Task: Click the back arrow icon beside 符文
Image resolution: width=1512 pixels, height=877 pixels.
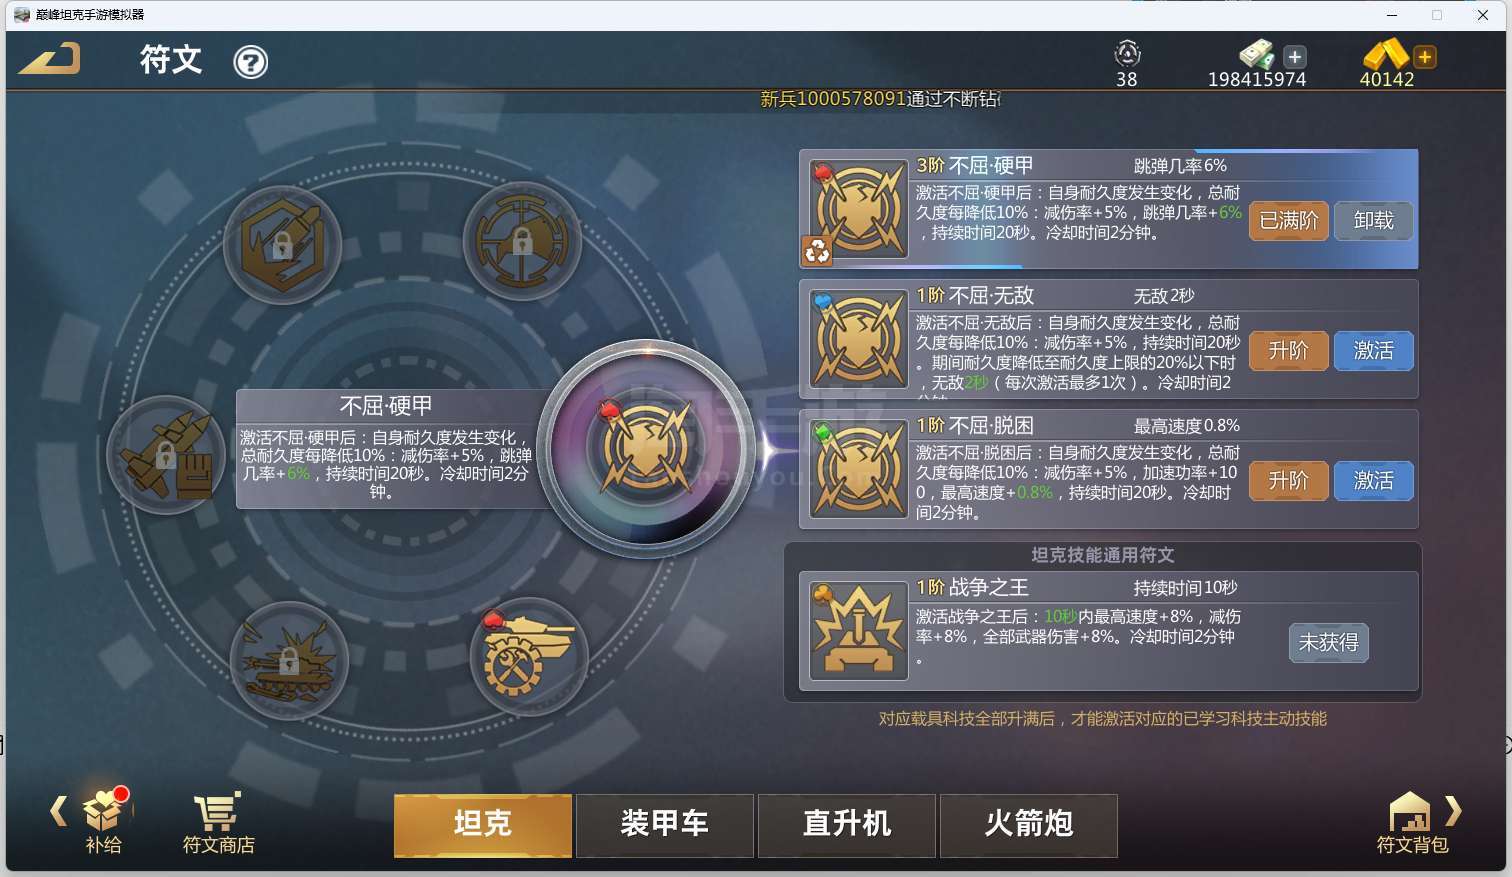Action: (49, 59)
